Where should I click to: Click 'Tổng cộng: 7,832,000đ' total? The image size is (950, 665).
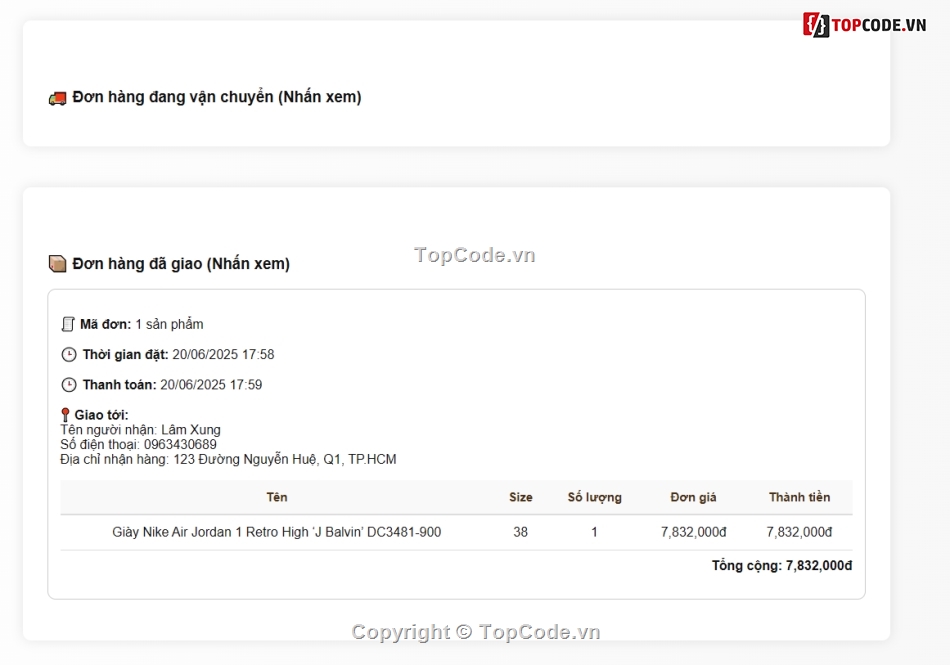point(782,566)
